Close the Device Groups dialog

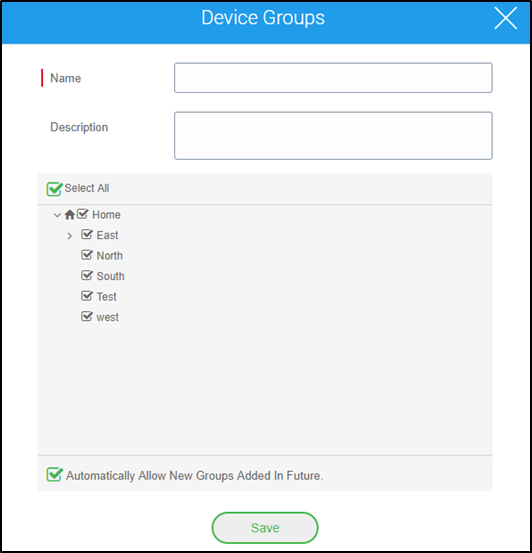pos(506,18)
